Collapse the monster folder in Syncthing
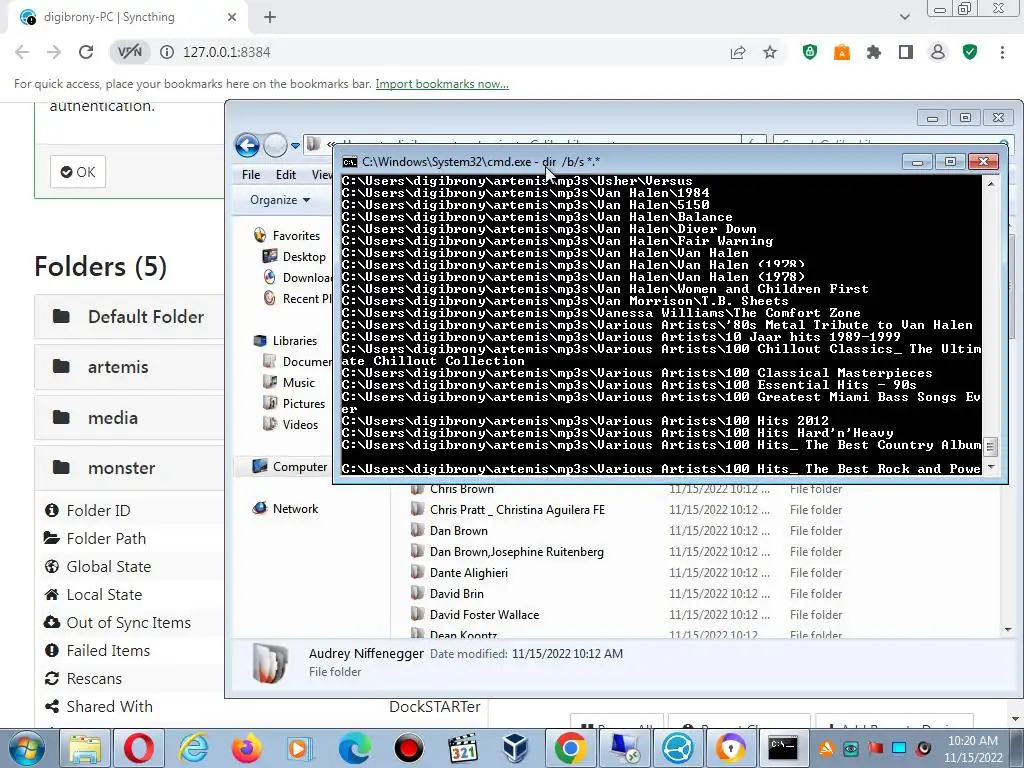The height and width of the screenshot is (768, 1024). [x=129, y=468]
